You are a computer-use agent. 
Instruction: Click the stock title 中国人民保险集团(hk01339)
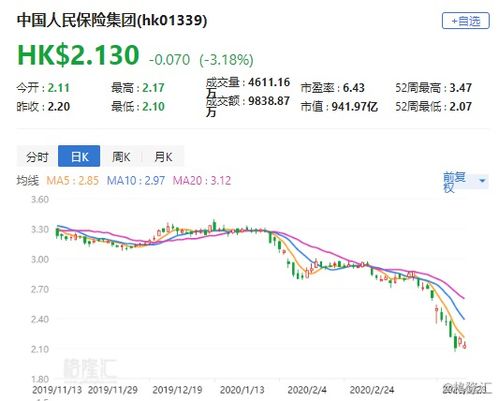click(x=112, y=21)
